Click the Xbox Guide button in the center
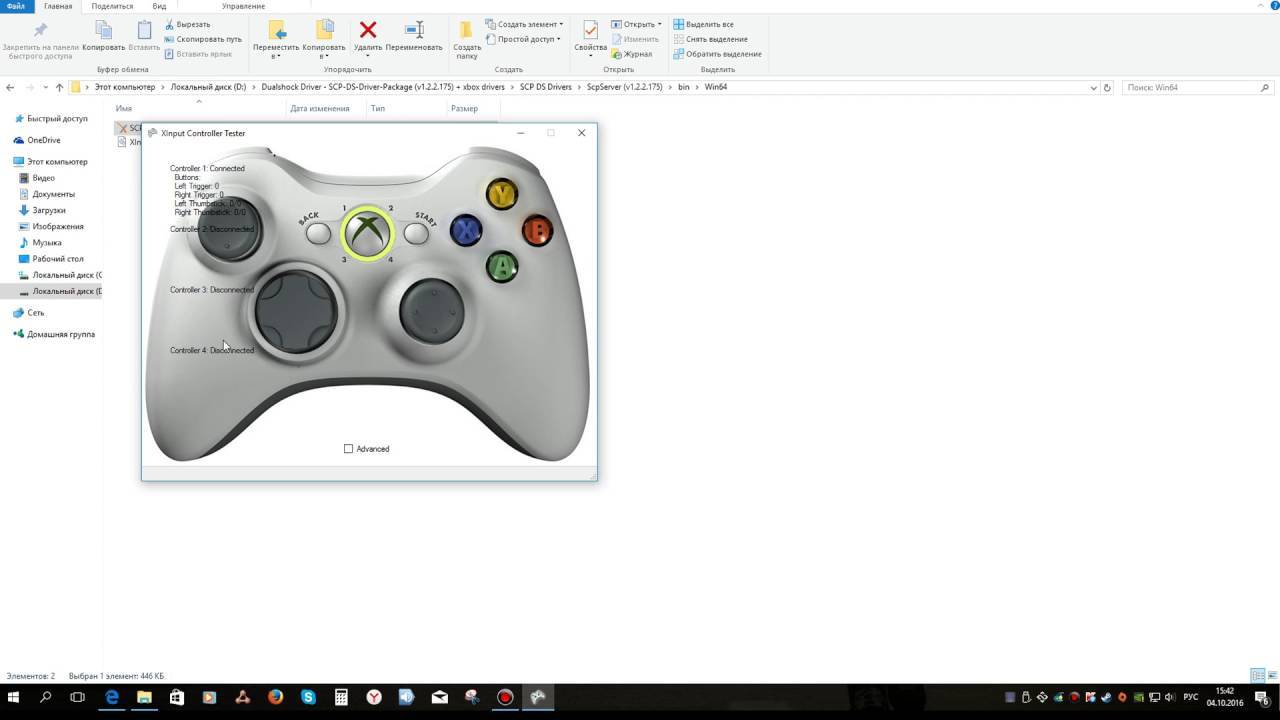The image size is (1280, 720). 367,233
